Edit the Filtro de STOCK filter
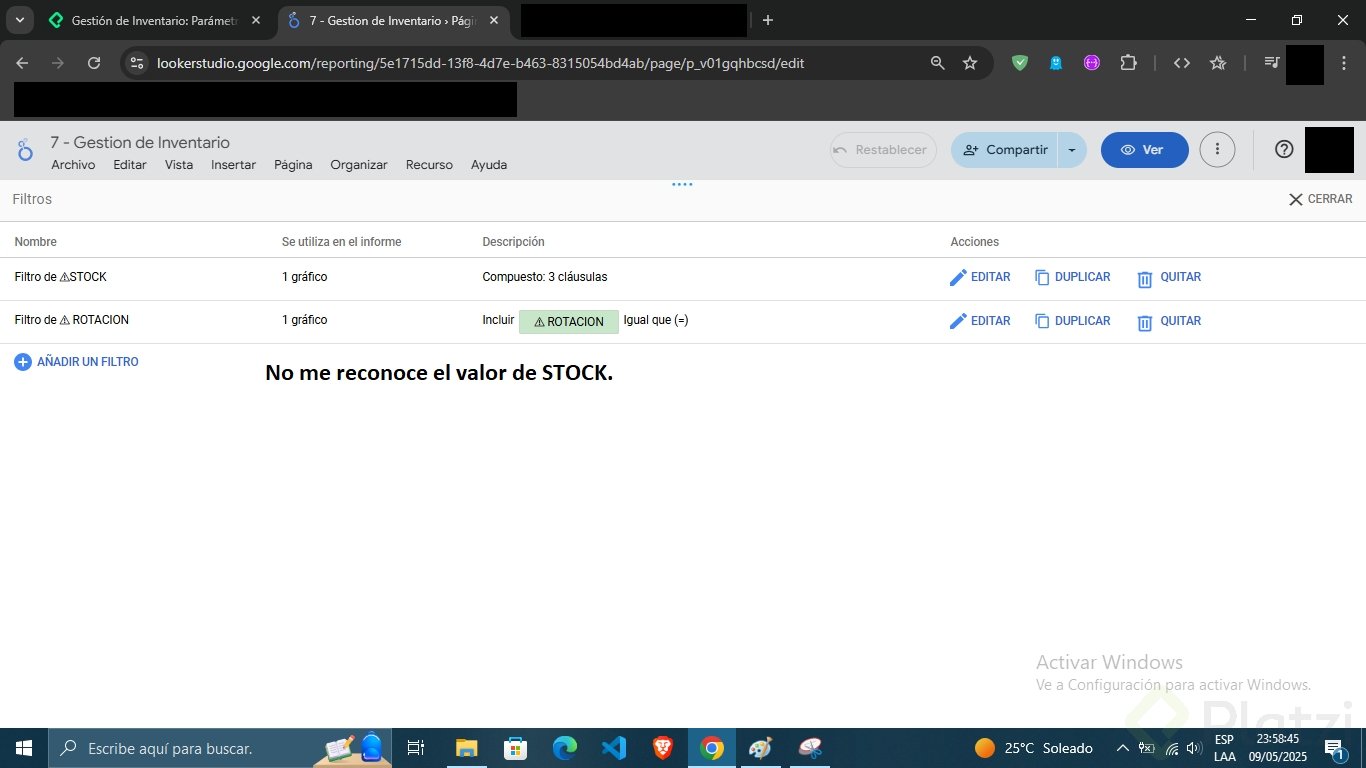Screen dimensions: 1366x768 [980, 277]
